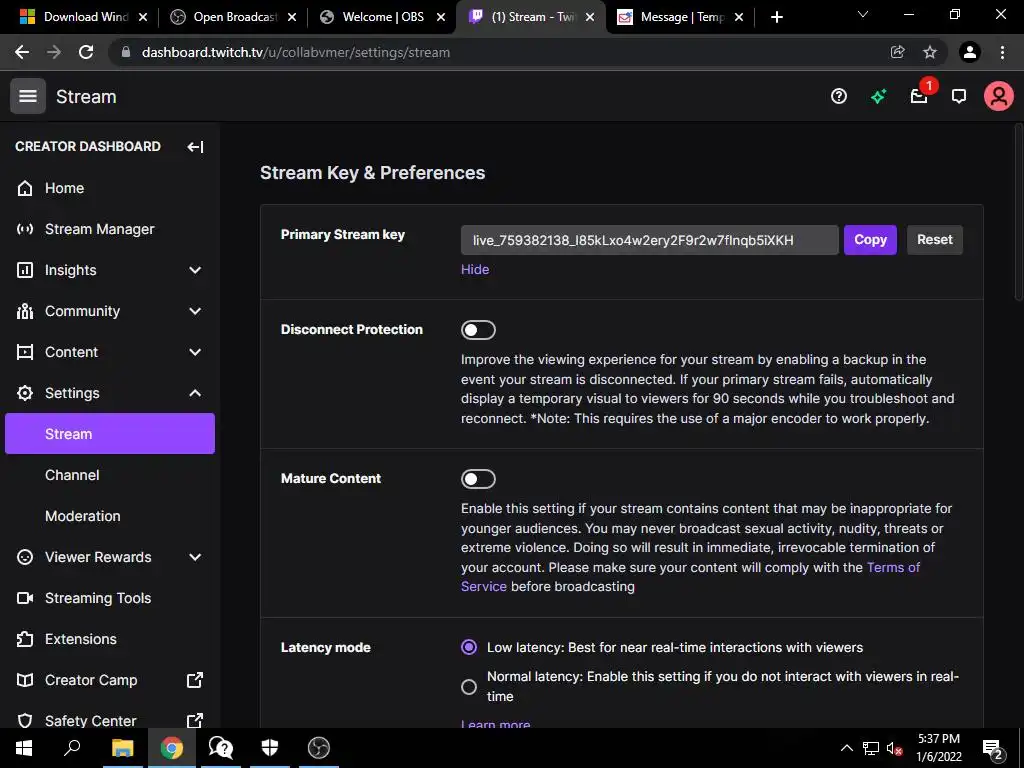Click the Content film icon
This screenshot has width=1024, height=768.
(x=25, y=352)
